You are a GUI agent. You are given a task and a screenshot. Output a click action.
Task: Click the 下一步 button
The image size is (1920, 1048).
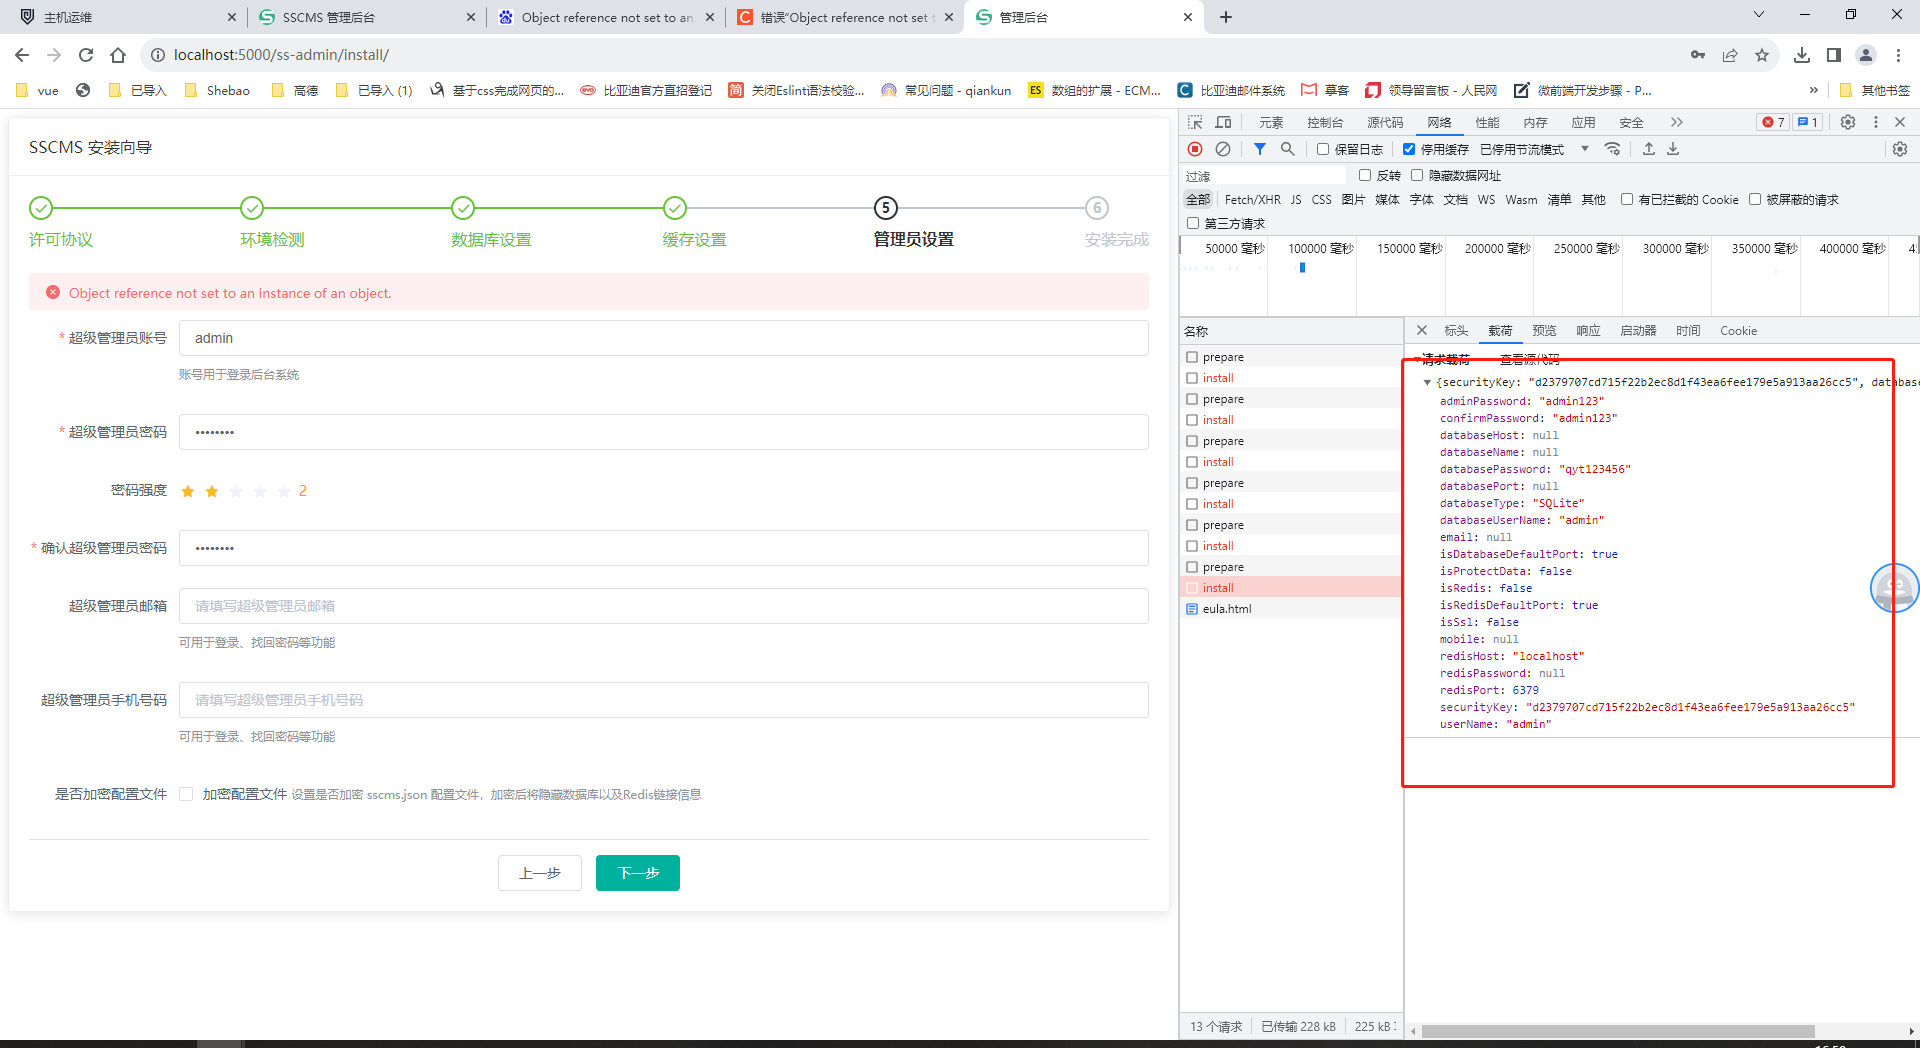pos(638,873)
